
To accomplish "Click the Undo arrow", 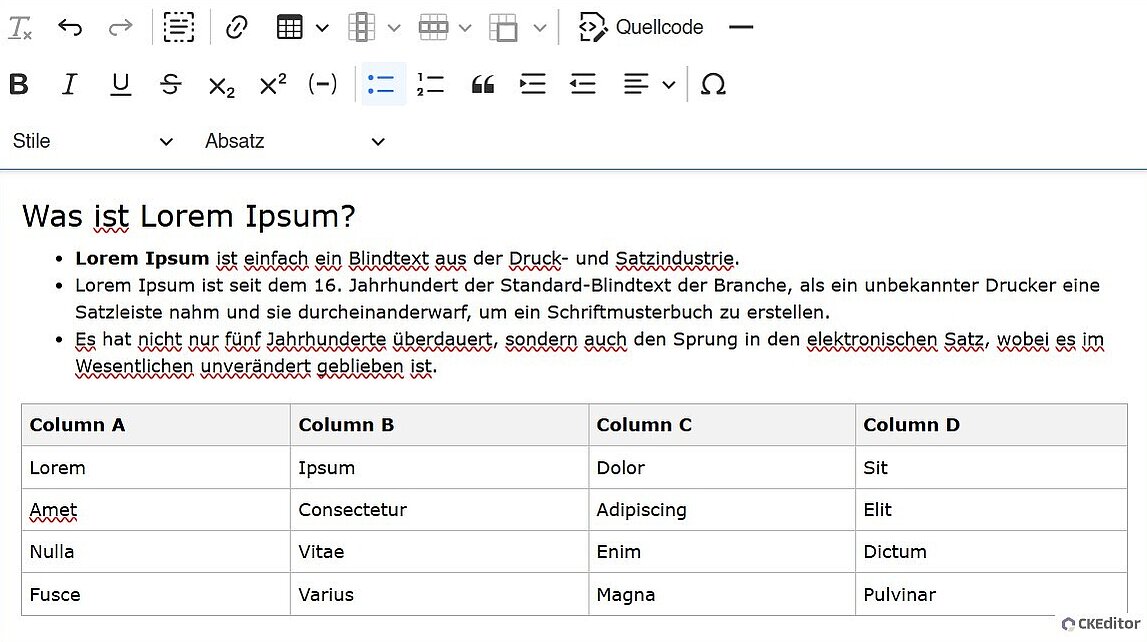I will click(69, 27).
